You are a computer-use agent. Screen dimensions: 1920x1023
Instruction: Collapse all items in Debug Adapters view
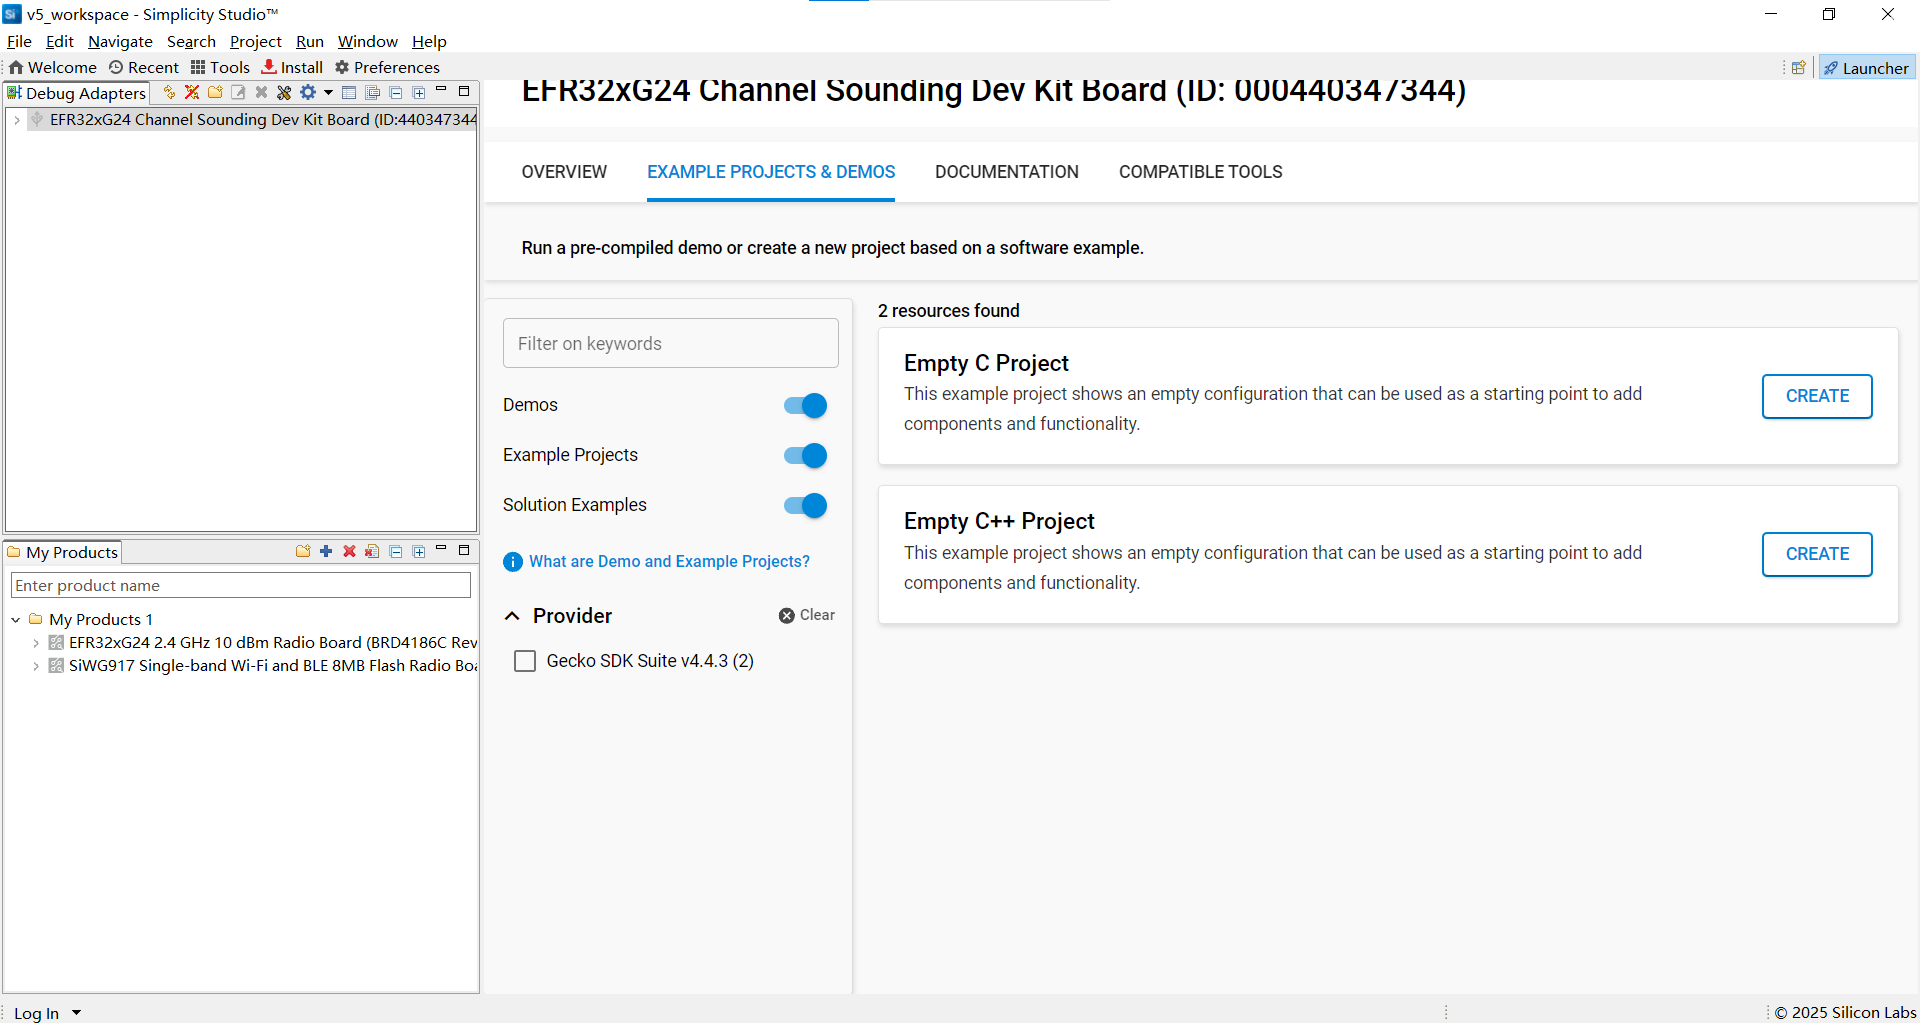tap(396, 92)
